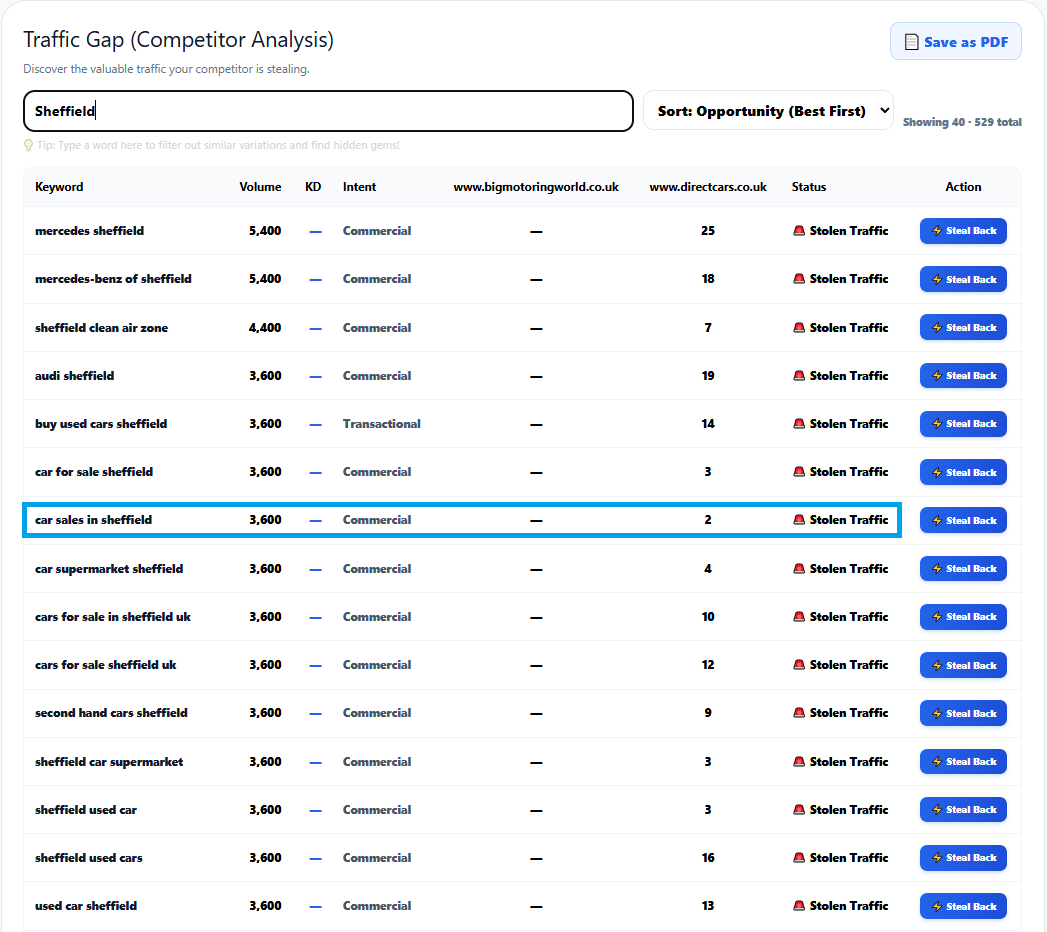Click siren icon in used car sheffield row
This screenshot has height=932, width=1047.
click(799, 906)
